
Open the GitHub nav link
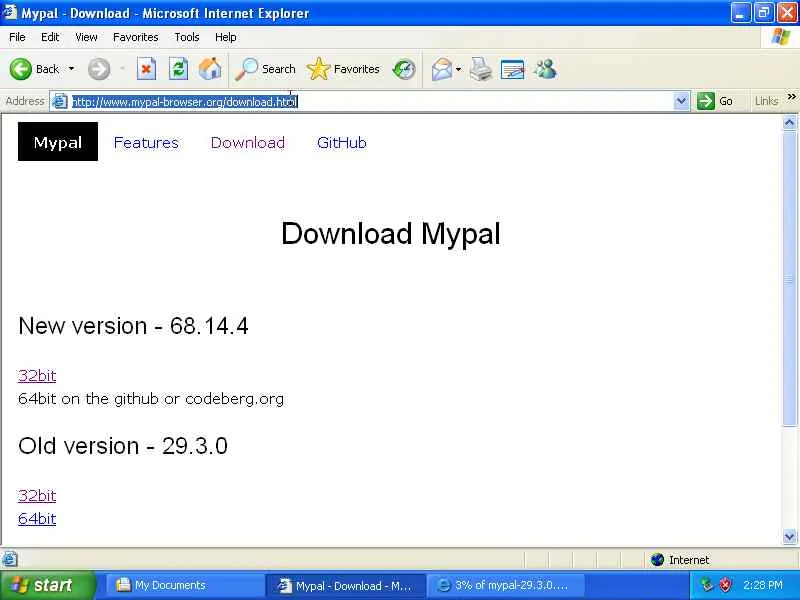point(342,142)
